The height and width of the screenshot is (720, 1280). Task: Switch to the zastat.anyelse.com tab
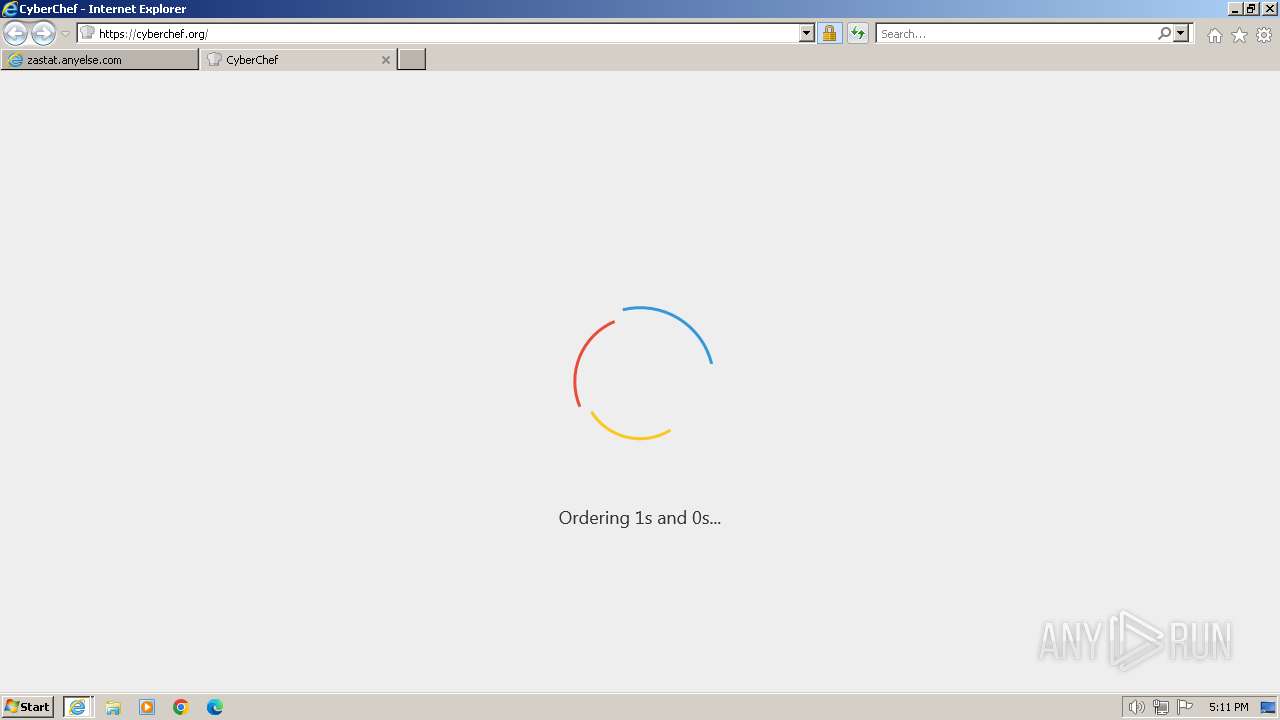[100, 60]
